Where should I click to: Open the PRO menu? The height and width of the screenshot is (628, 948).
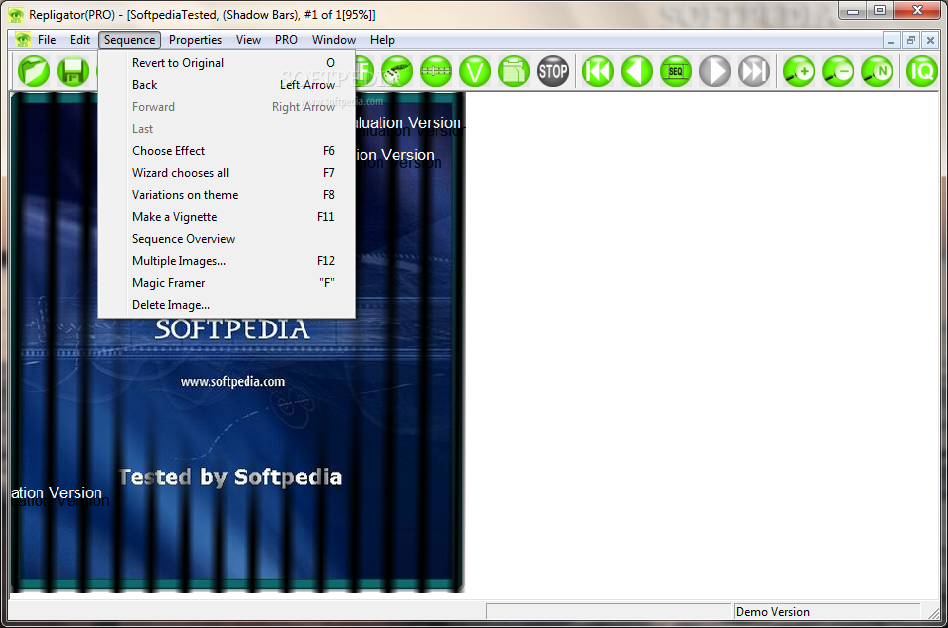[x=286, y=40]
